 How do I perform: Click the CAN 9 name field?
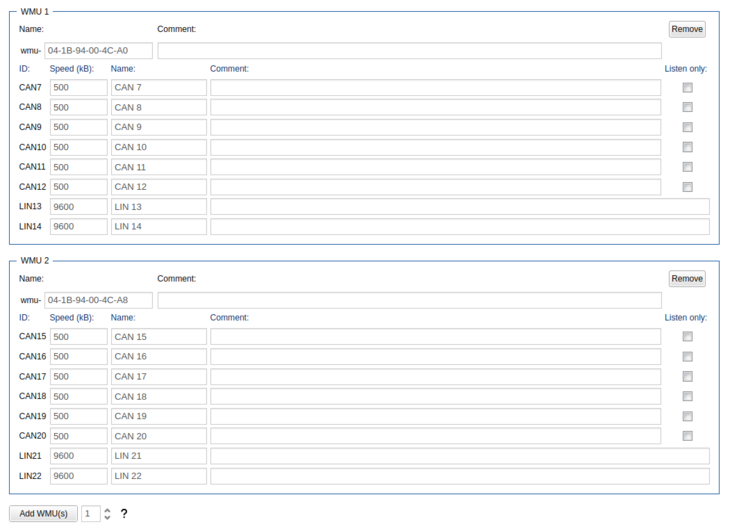158,127
